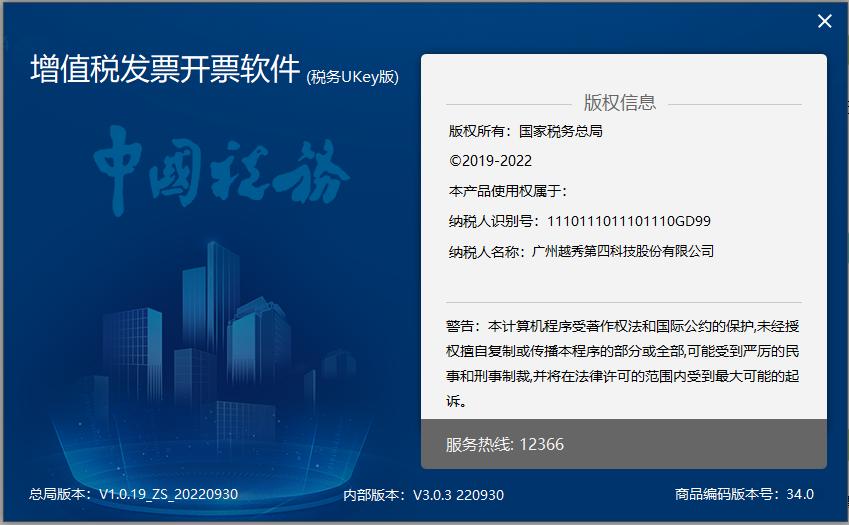Click the (税务UKey版) subtitle text
This screenshot has width=849, height=525.
click(352, 77)
